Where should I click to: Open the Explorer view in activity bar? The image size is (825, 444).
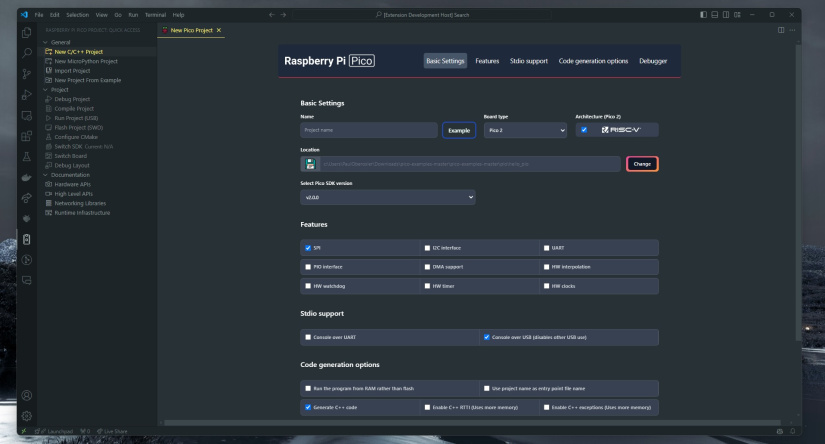coord(26,34)
